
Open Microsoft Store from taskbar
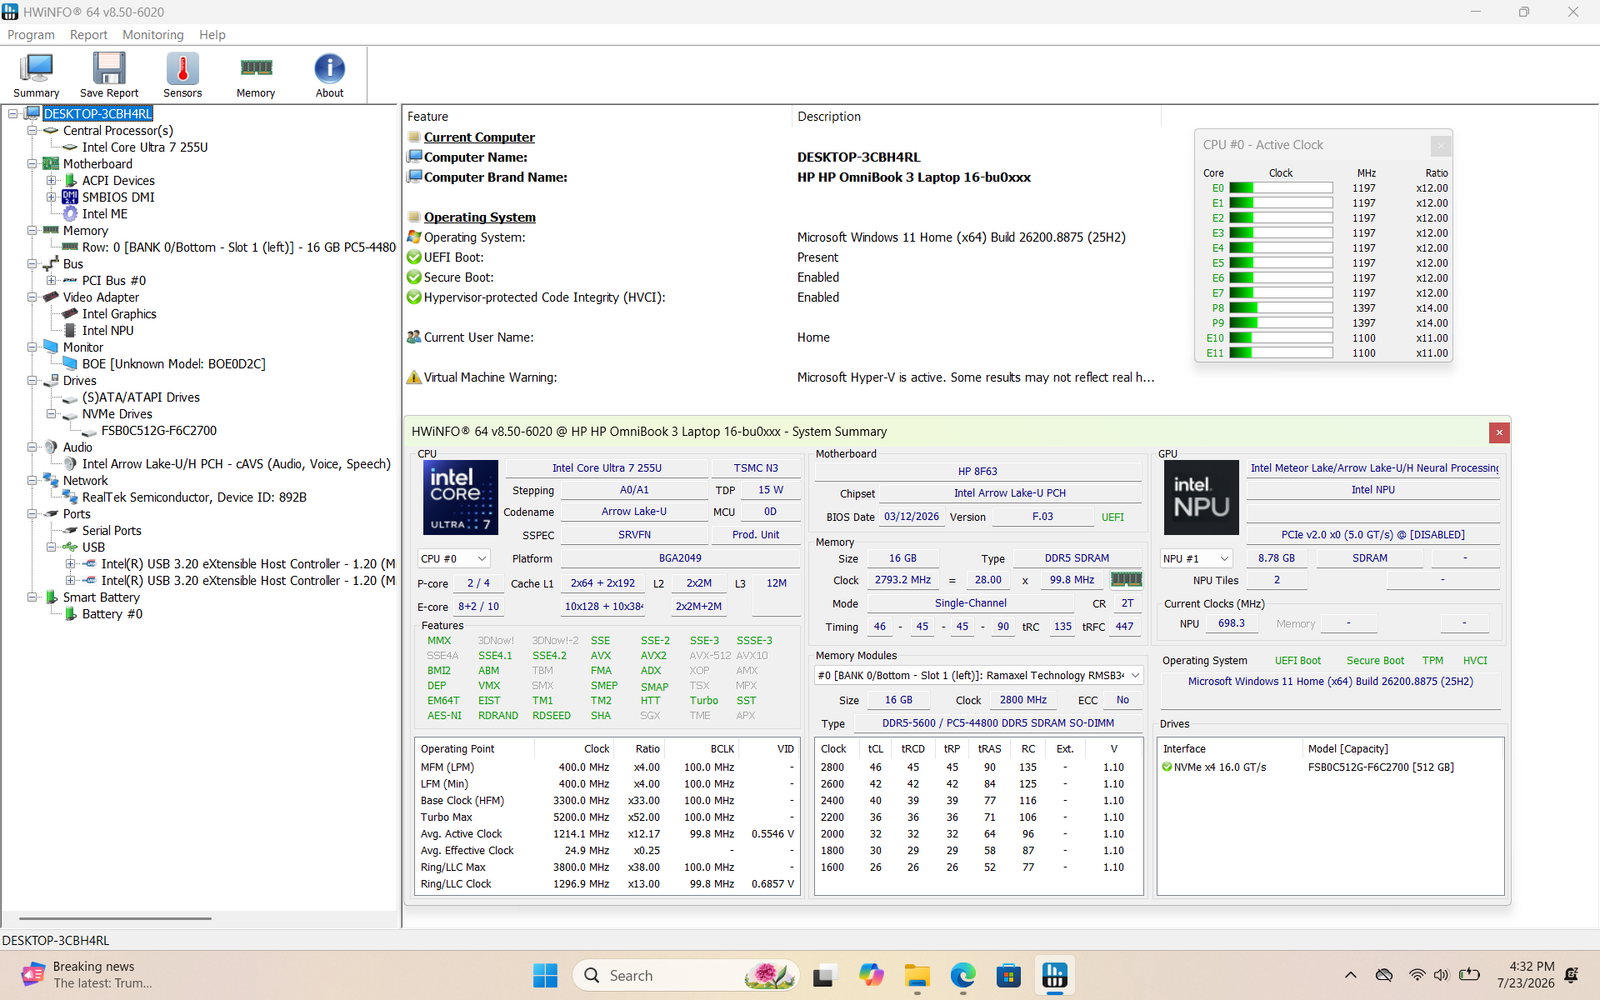[x=1009, y=975]
